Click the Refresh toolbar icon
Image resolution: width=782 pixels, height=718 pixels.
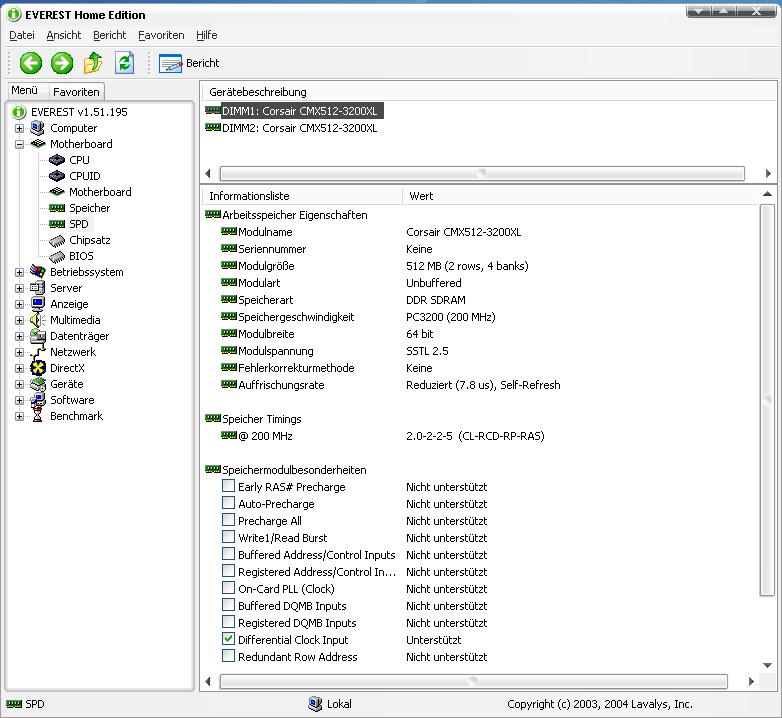coord(124,63)
